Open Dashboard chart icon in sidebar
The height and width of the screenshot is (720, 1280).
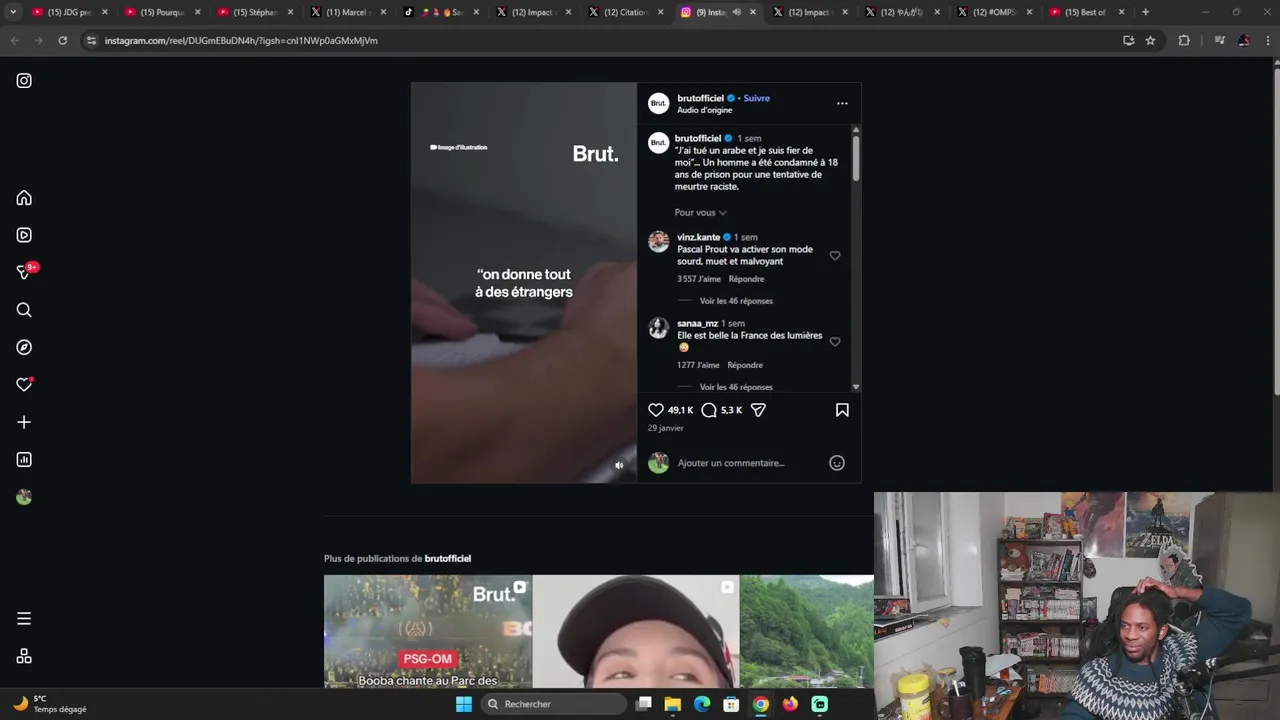[x=24, y=460]
